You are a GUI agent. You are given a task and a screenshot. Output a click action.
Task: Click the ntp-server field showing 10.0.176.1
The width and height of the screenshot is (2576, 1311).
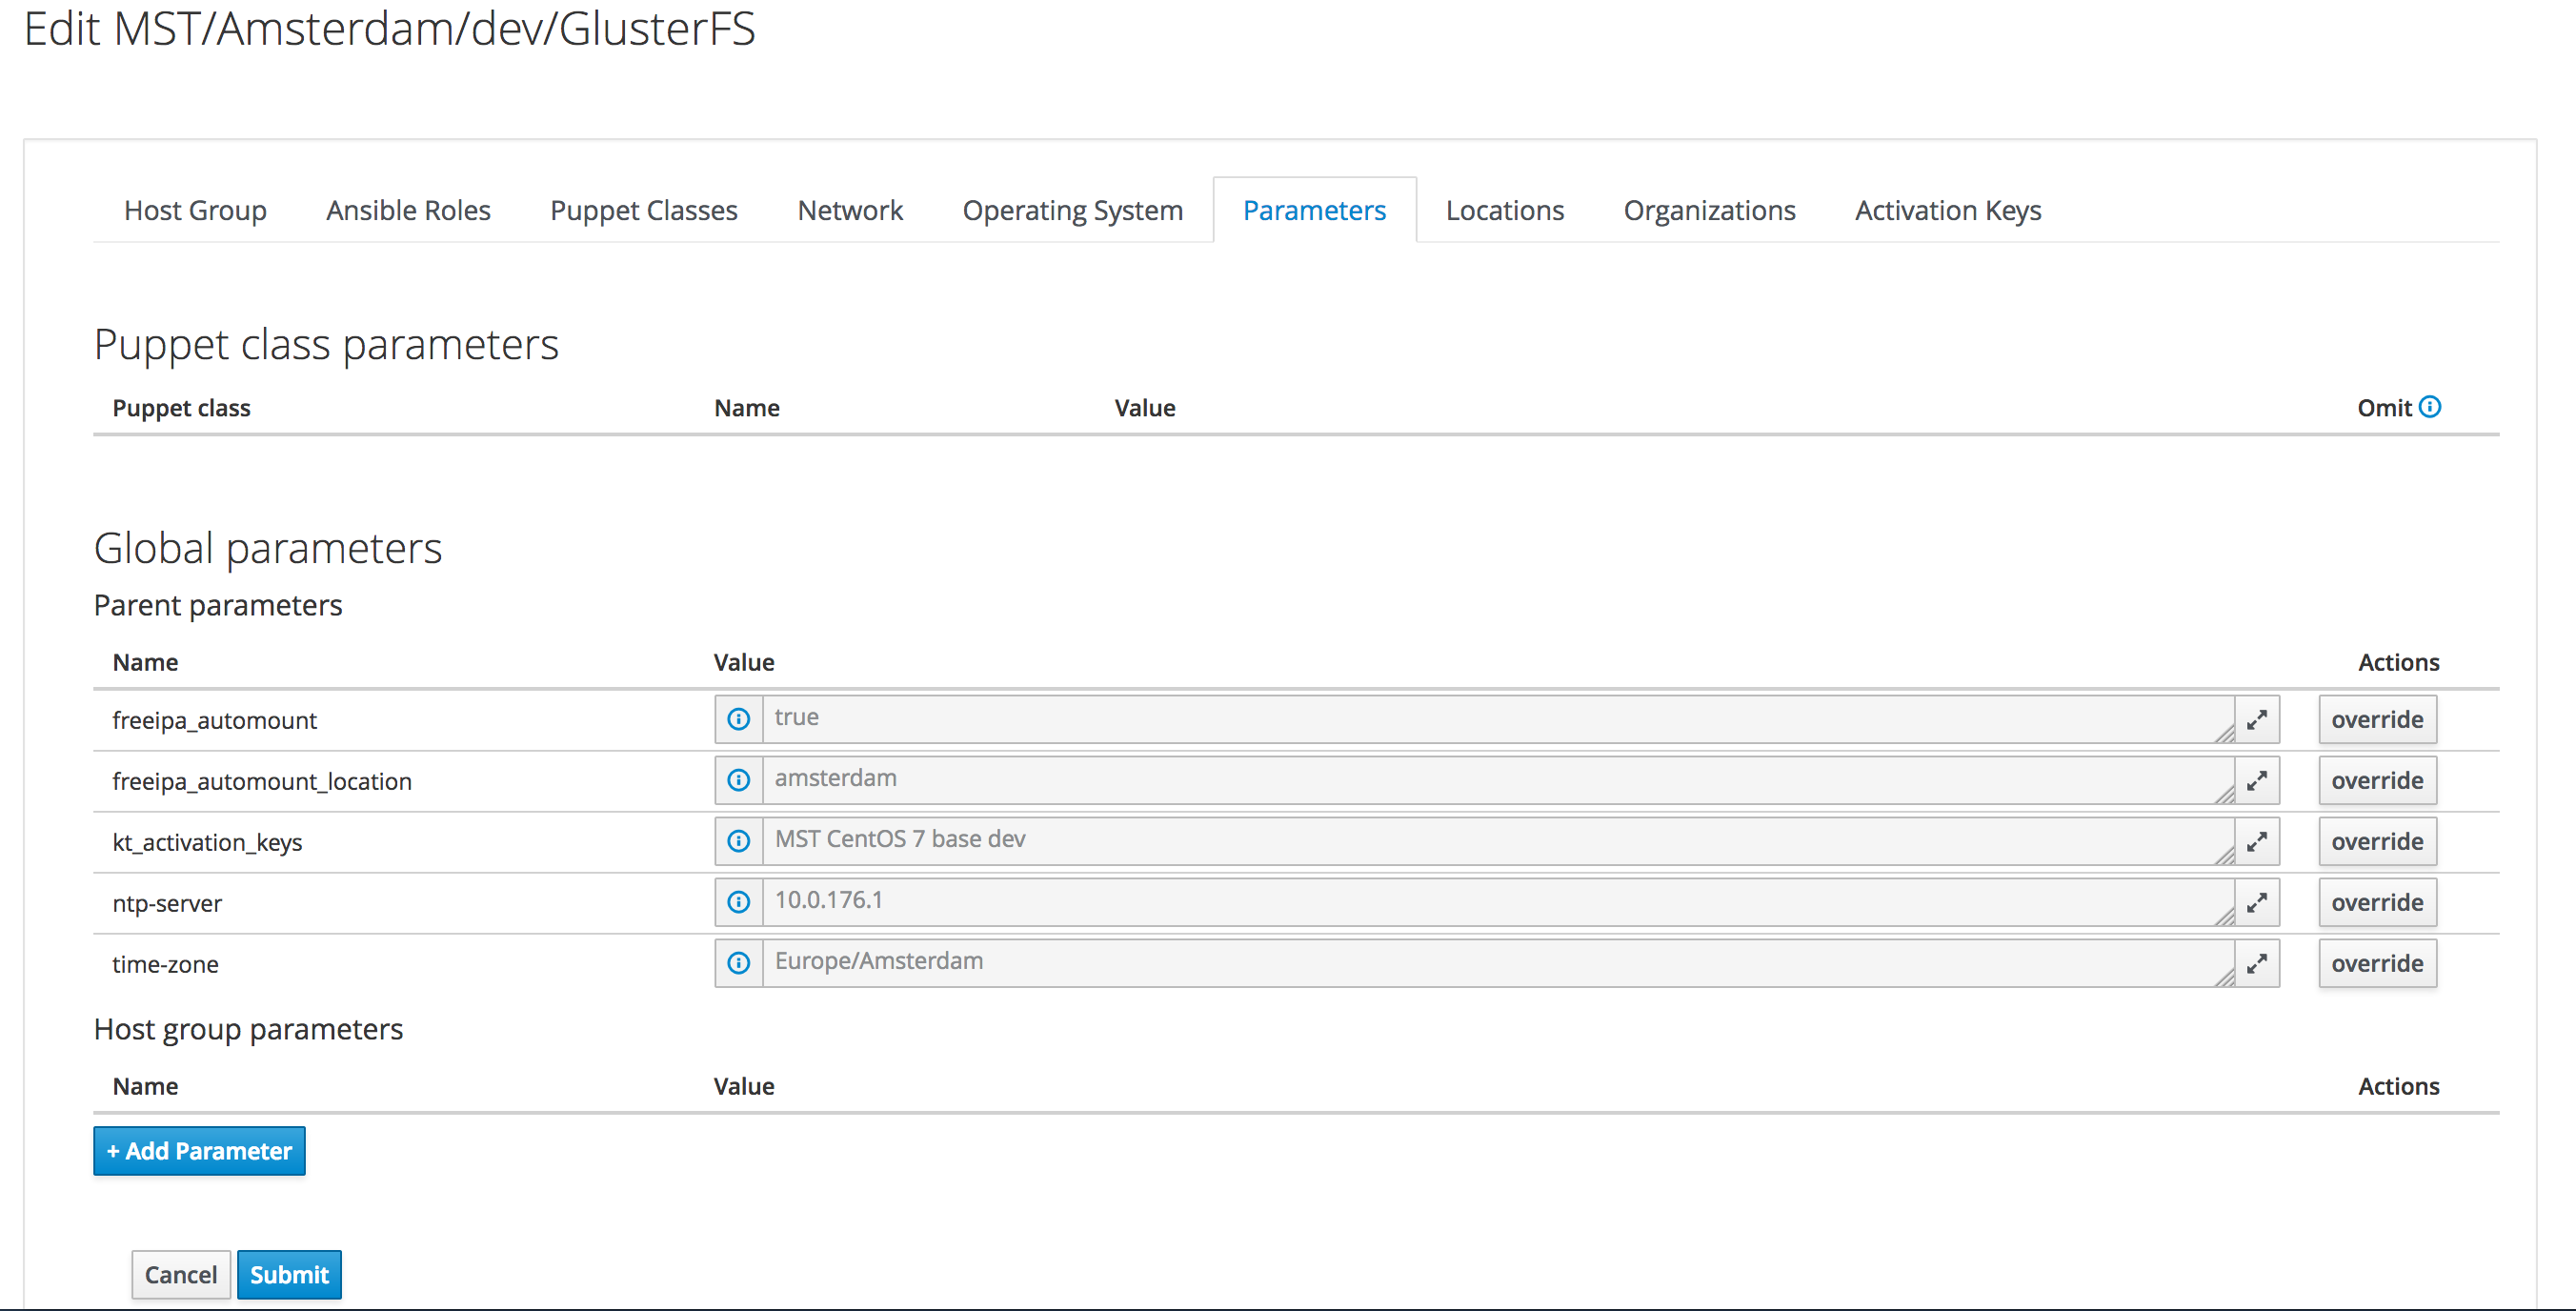click(1498, 902)
